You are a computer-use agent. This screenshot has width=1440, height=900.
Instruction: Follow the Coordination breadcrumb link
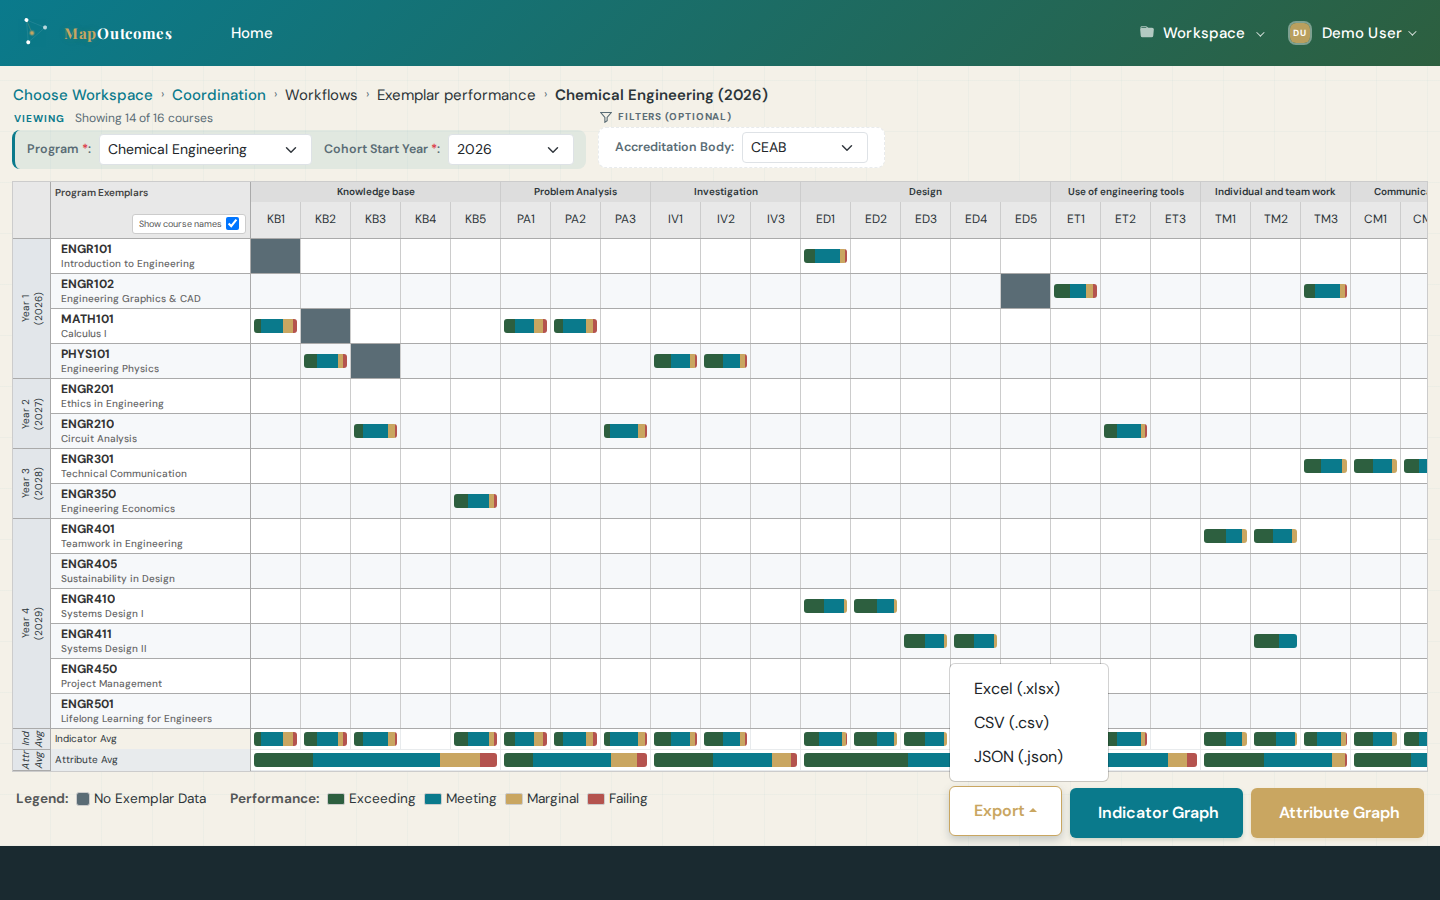click(x=219, y=95)
